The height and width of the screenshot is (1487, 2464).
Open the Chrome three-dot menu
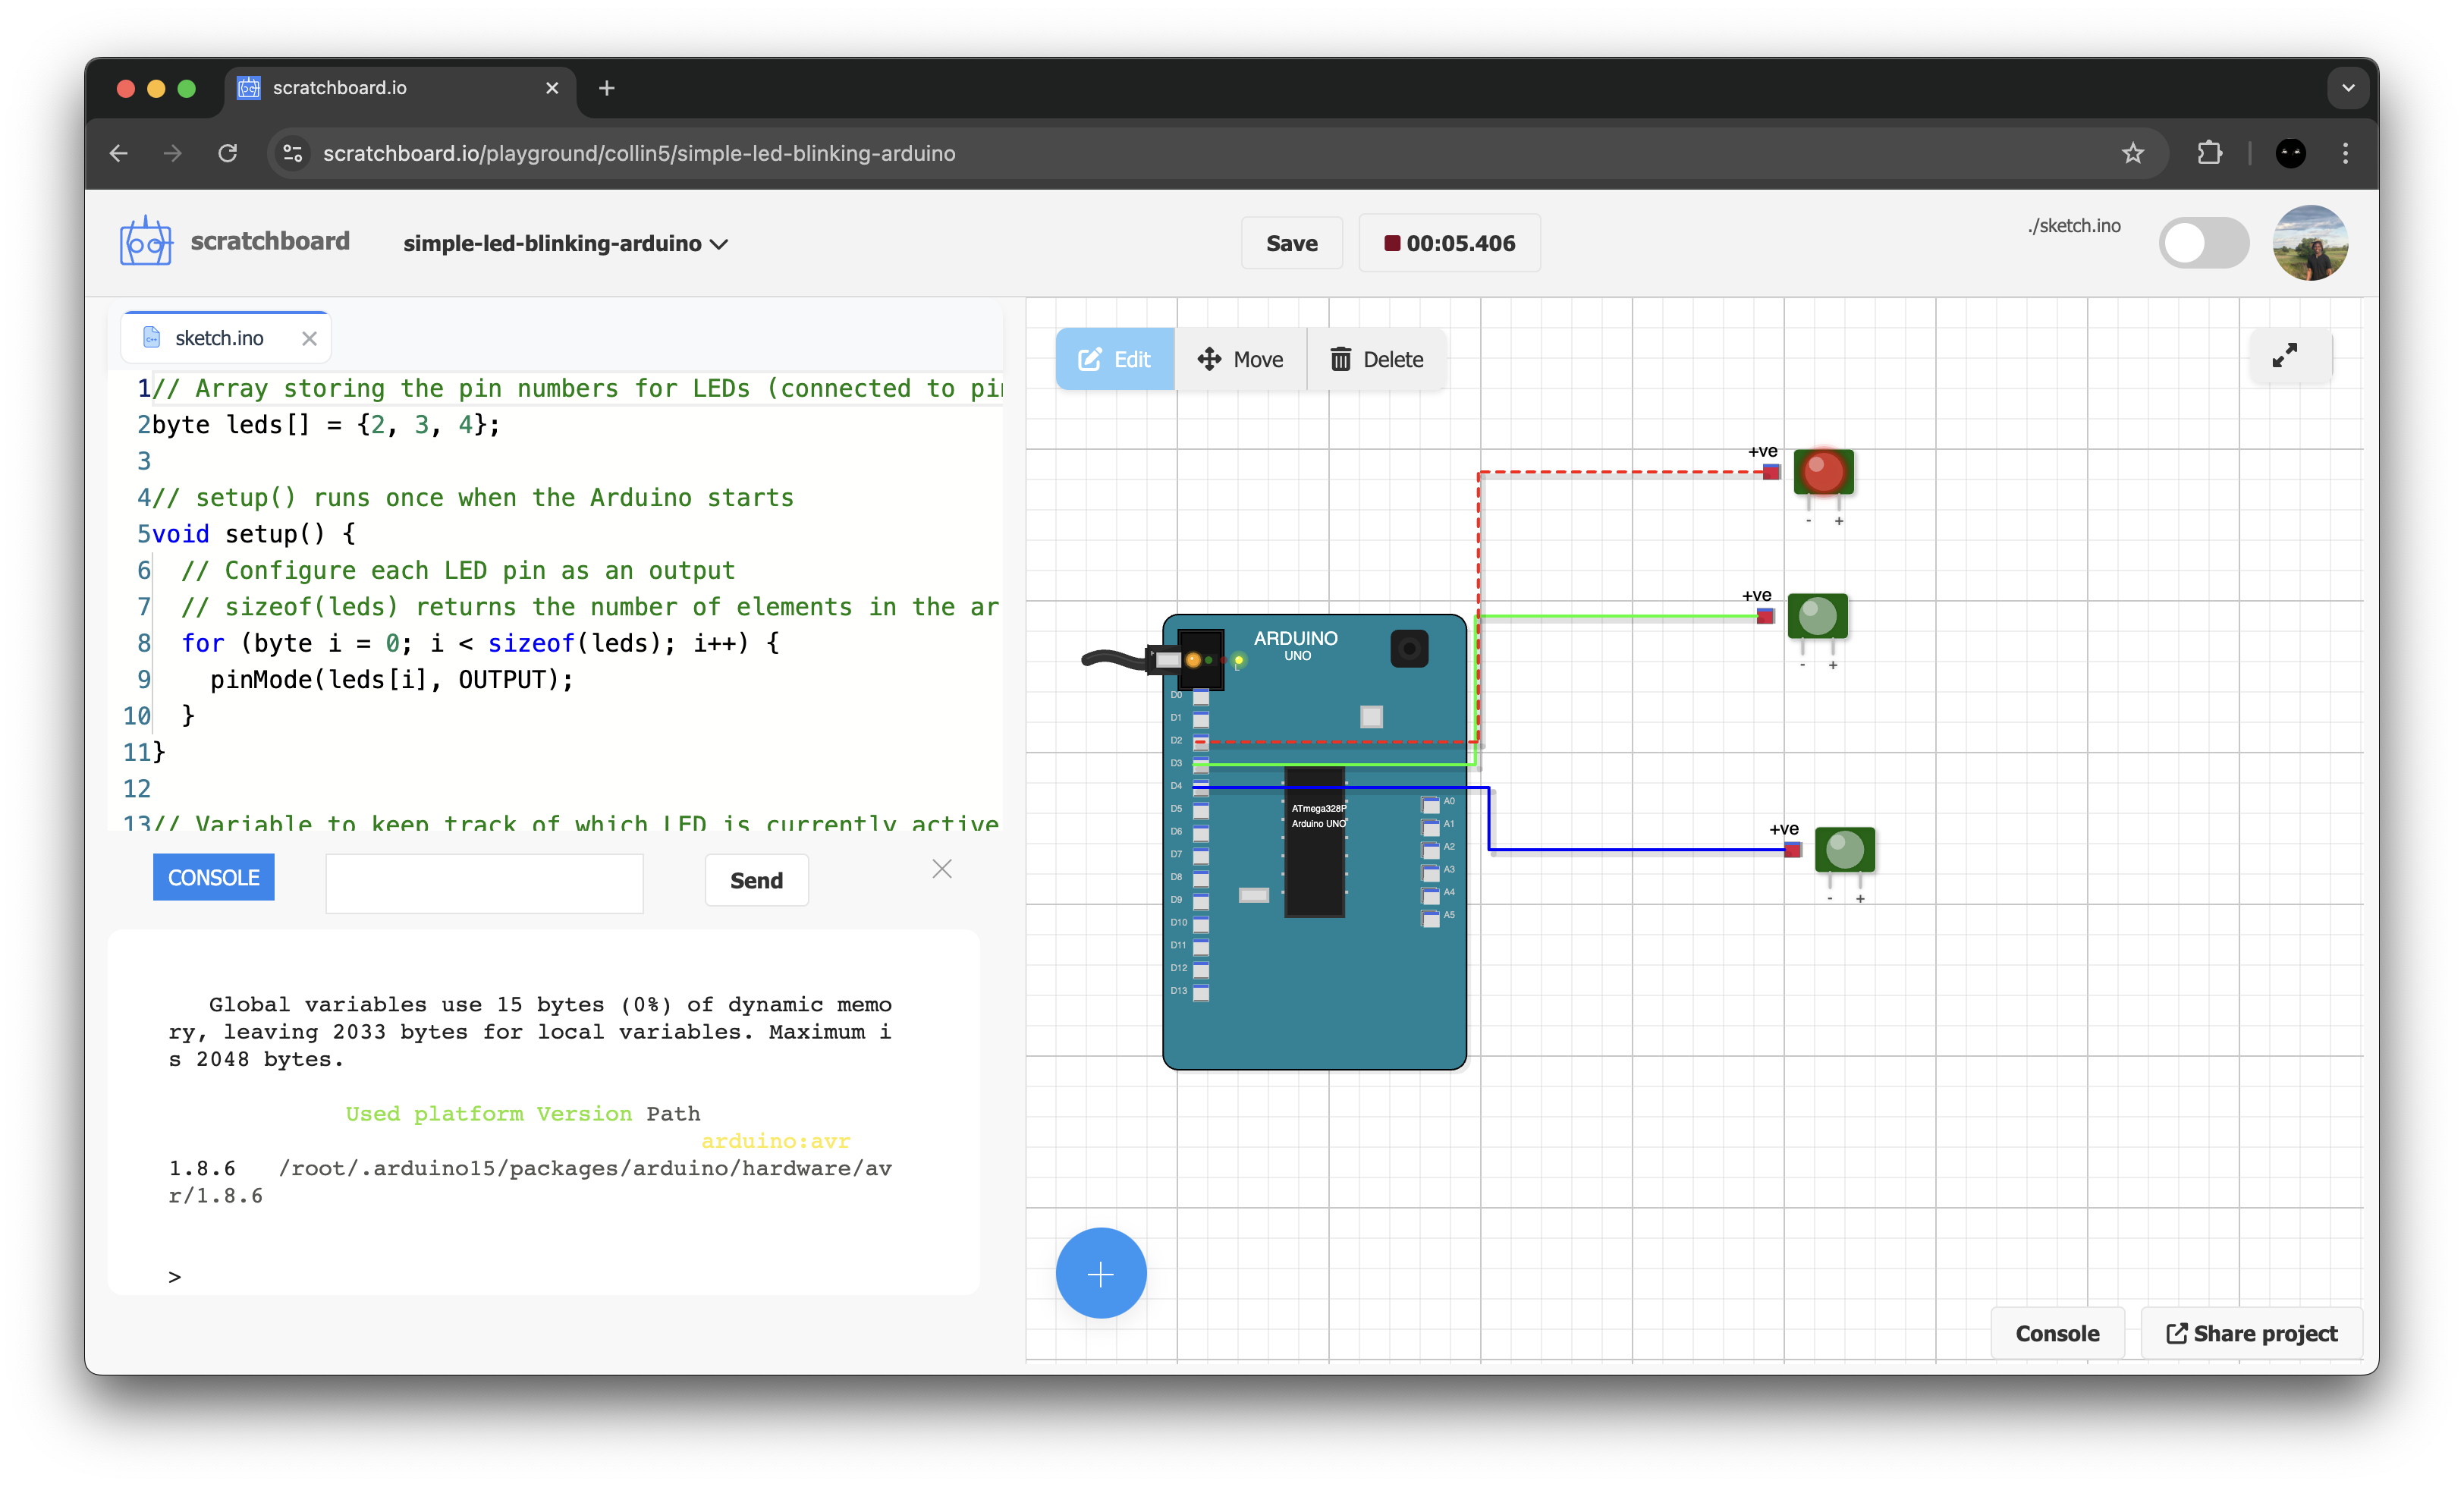2345,153
